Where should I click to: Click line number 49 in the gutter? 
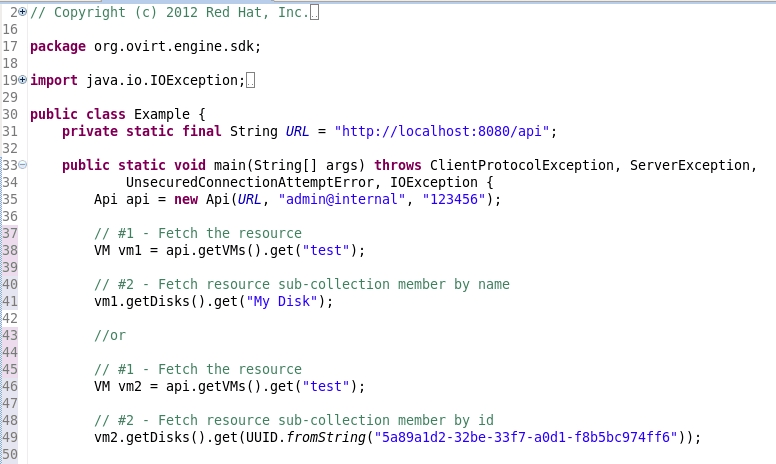[x=10, y=437]
